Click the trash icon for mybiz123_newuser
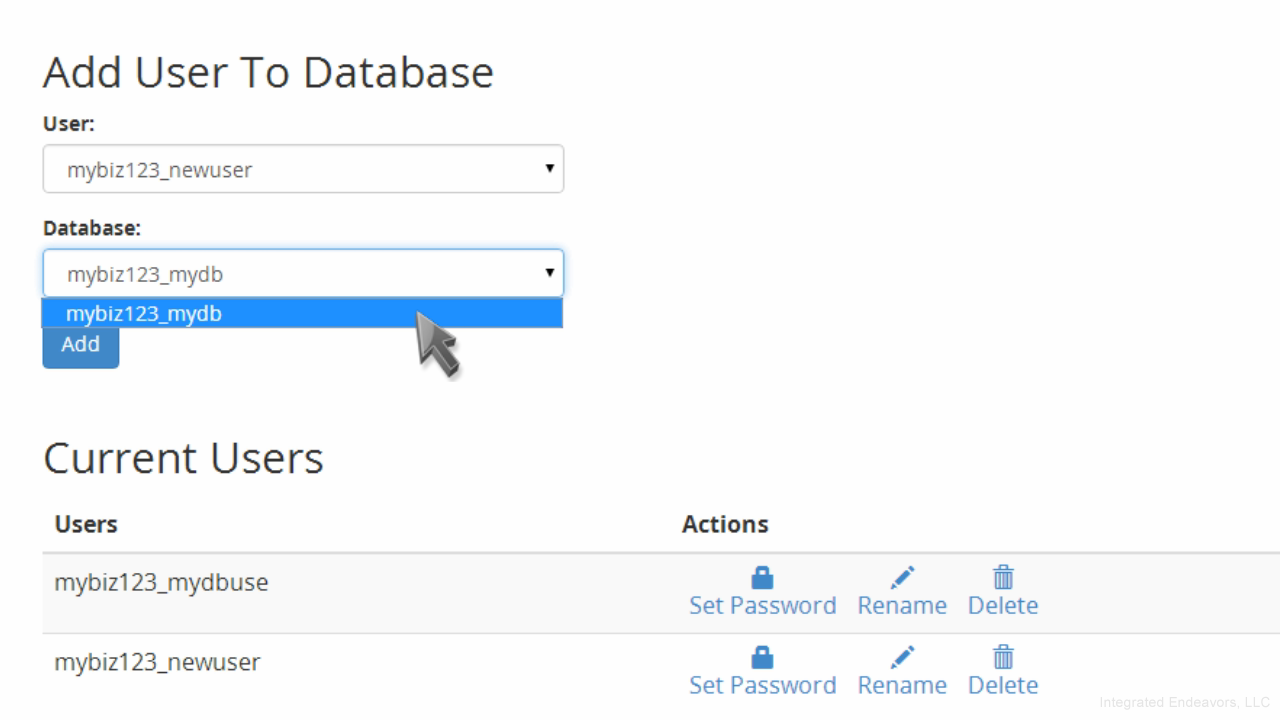Viewport: 1280px width, 720px height. tap(1003, 658)
